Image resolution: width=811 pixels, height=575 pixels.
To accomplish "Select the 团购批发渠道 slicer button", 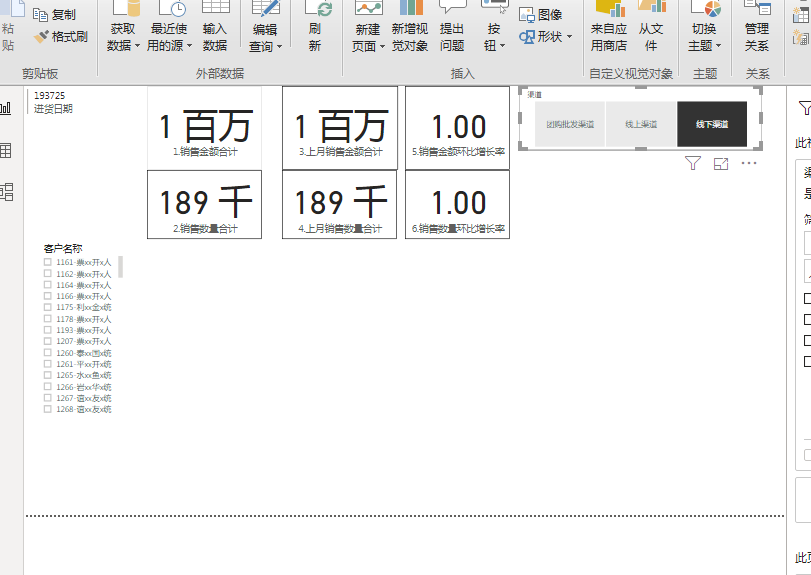I will point(570,124).
